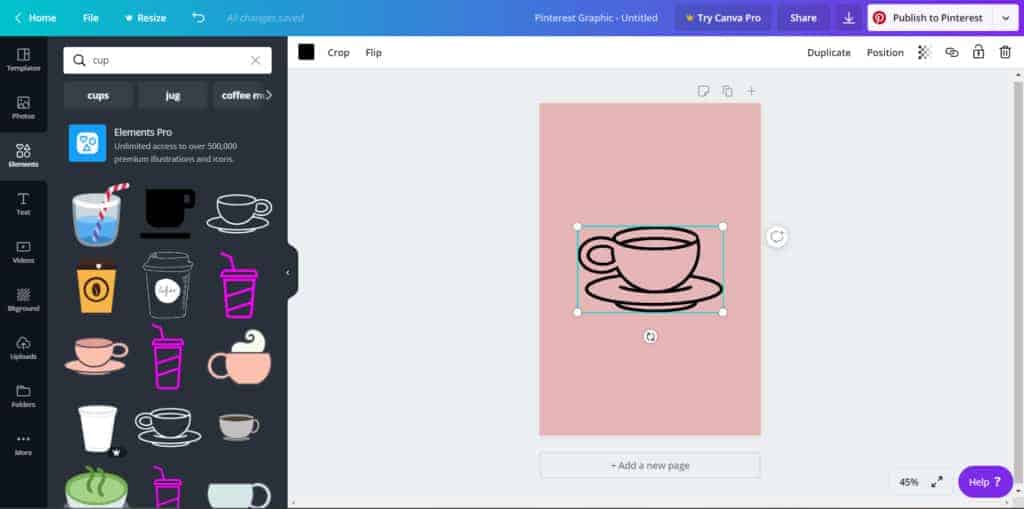Click the rotate handle below the cup
Image resolution: width=1024 pixels, height=509 pixels.
point(650,337)
